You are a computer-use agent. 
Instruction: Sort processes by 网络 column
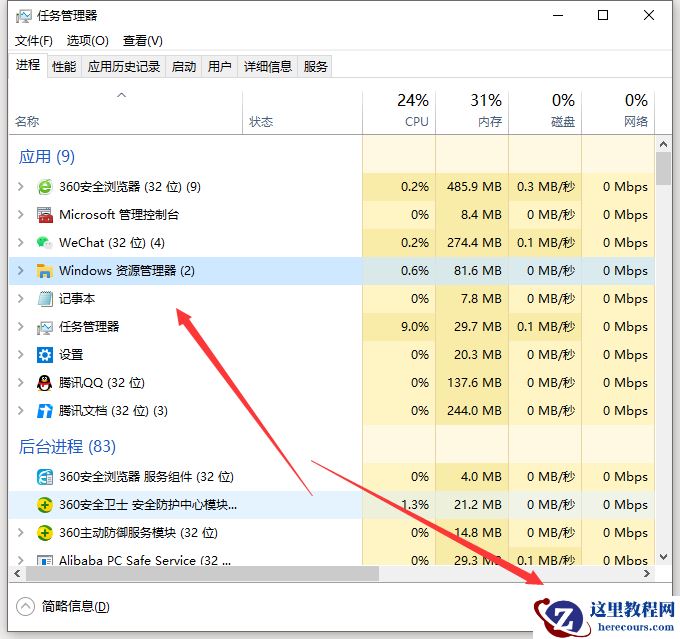(618, 113)
